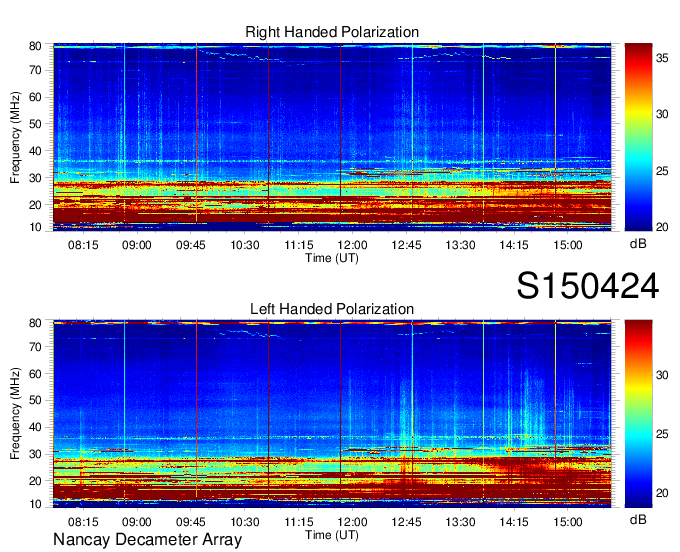Image resolution: width=680 pixels, height=552 pixels.
Task: Click the lower plot's dB colorbar
Action: (x=638, y=414)
